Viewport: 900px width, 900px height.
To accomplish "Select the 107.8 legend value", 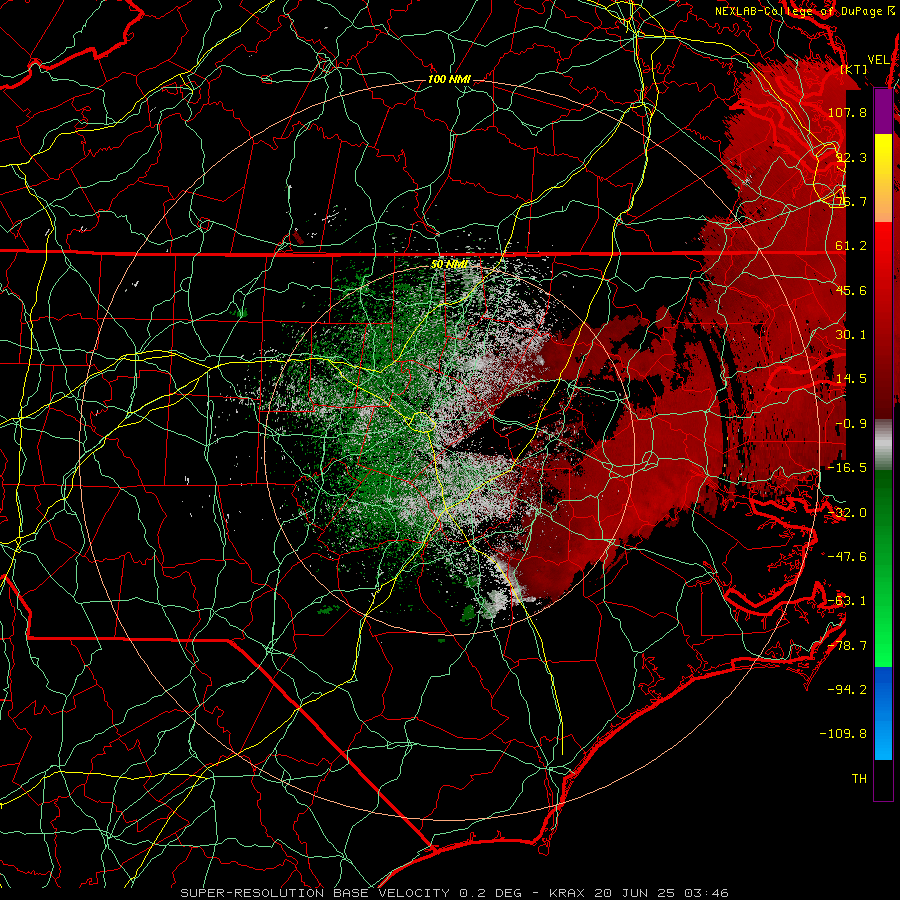I will (847, 112).
